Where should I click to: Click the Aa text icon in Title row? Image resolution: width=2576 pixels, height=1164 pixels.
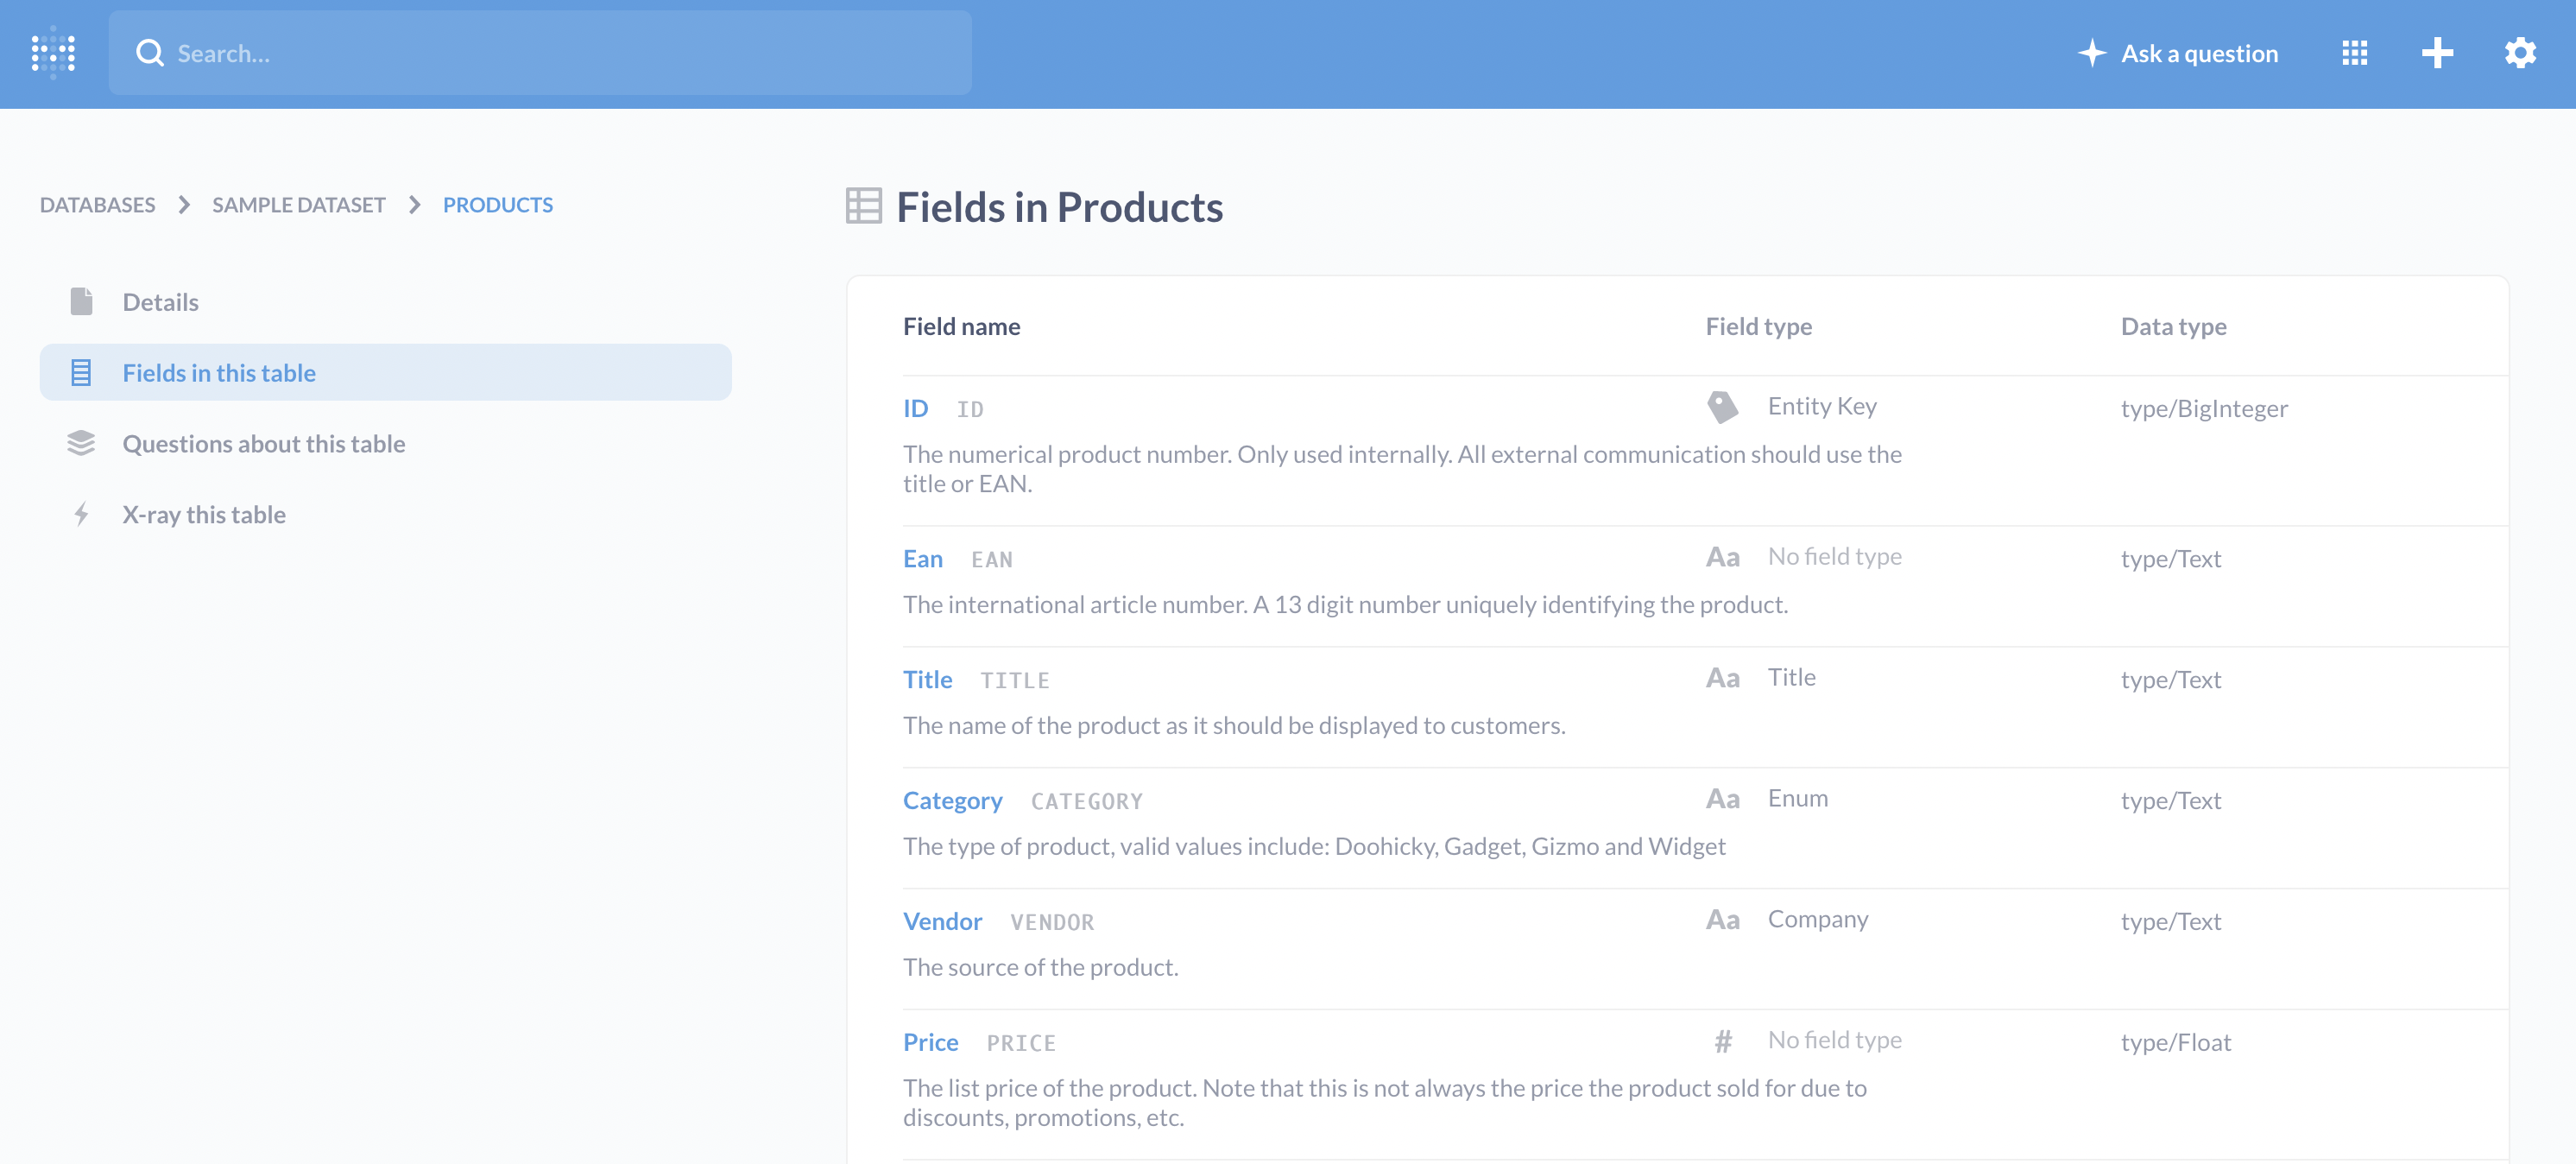1722,678
